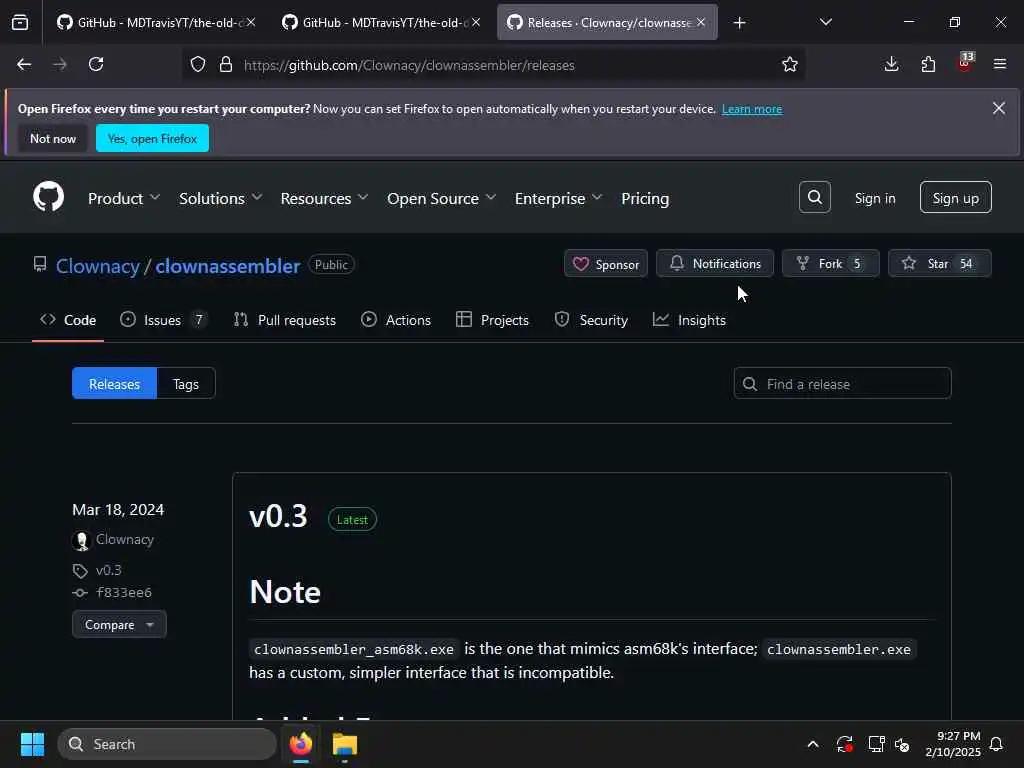Click the Windows taskbar Search box
The image size is (1024, 768).
coord(167,744)
